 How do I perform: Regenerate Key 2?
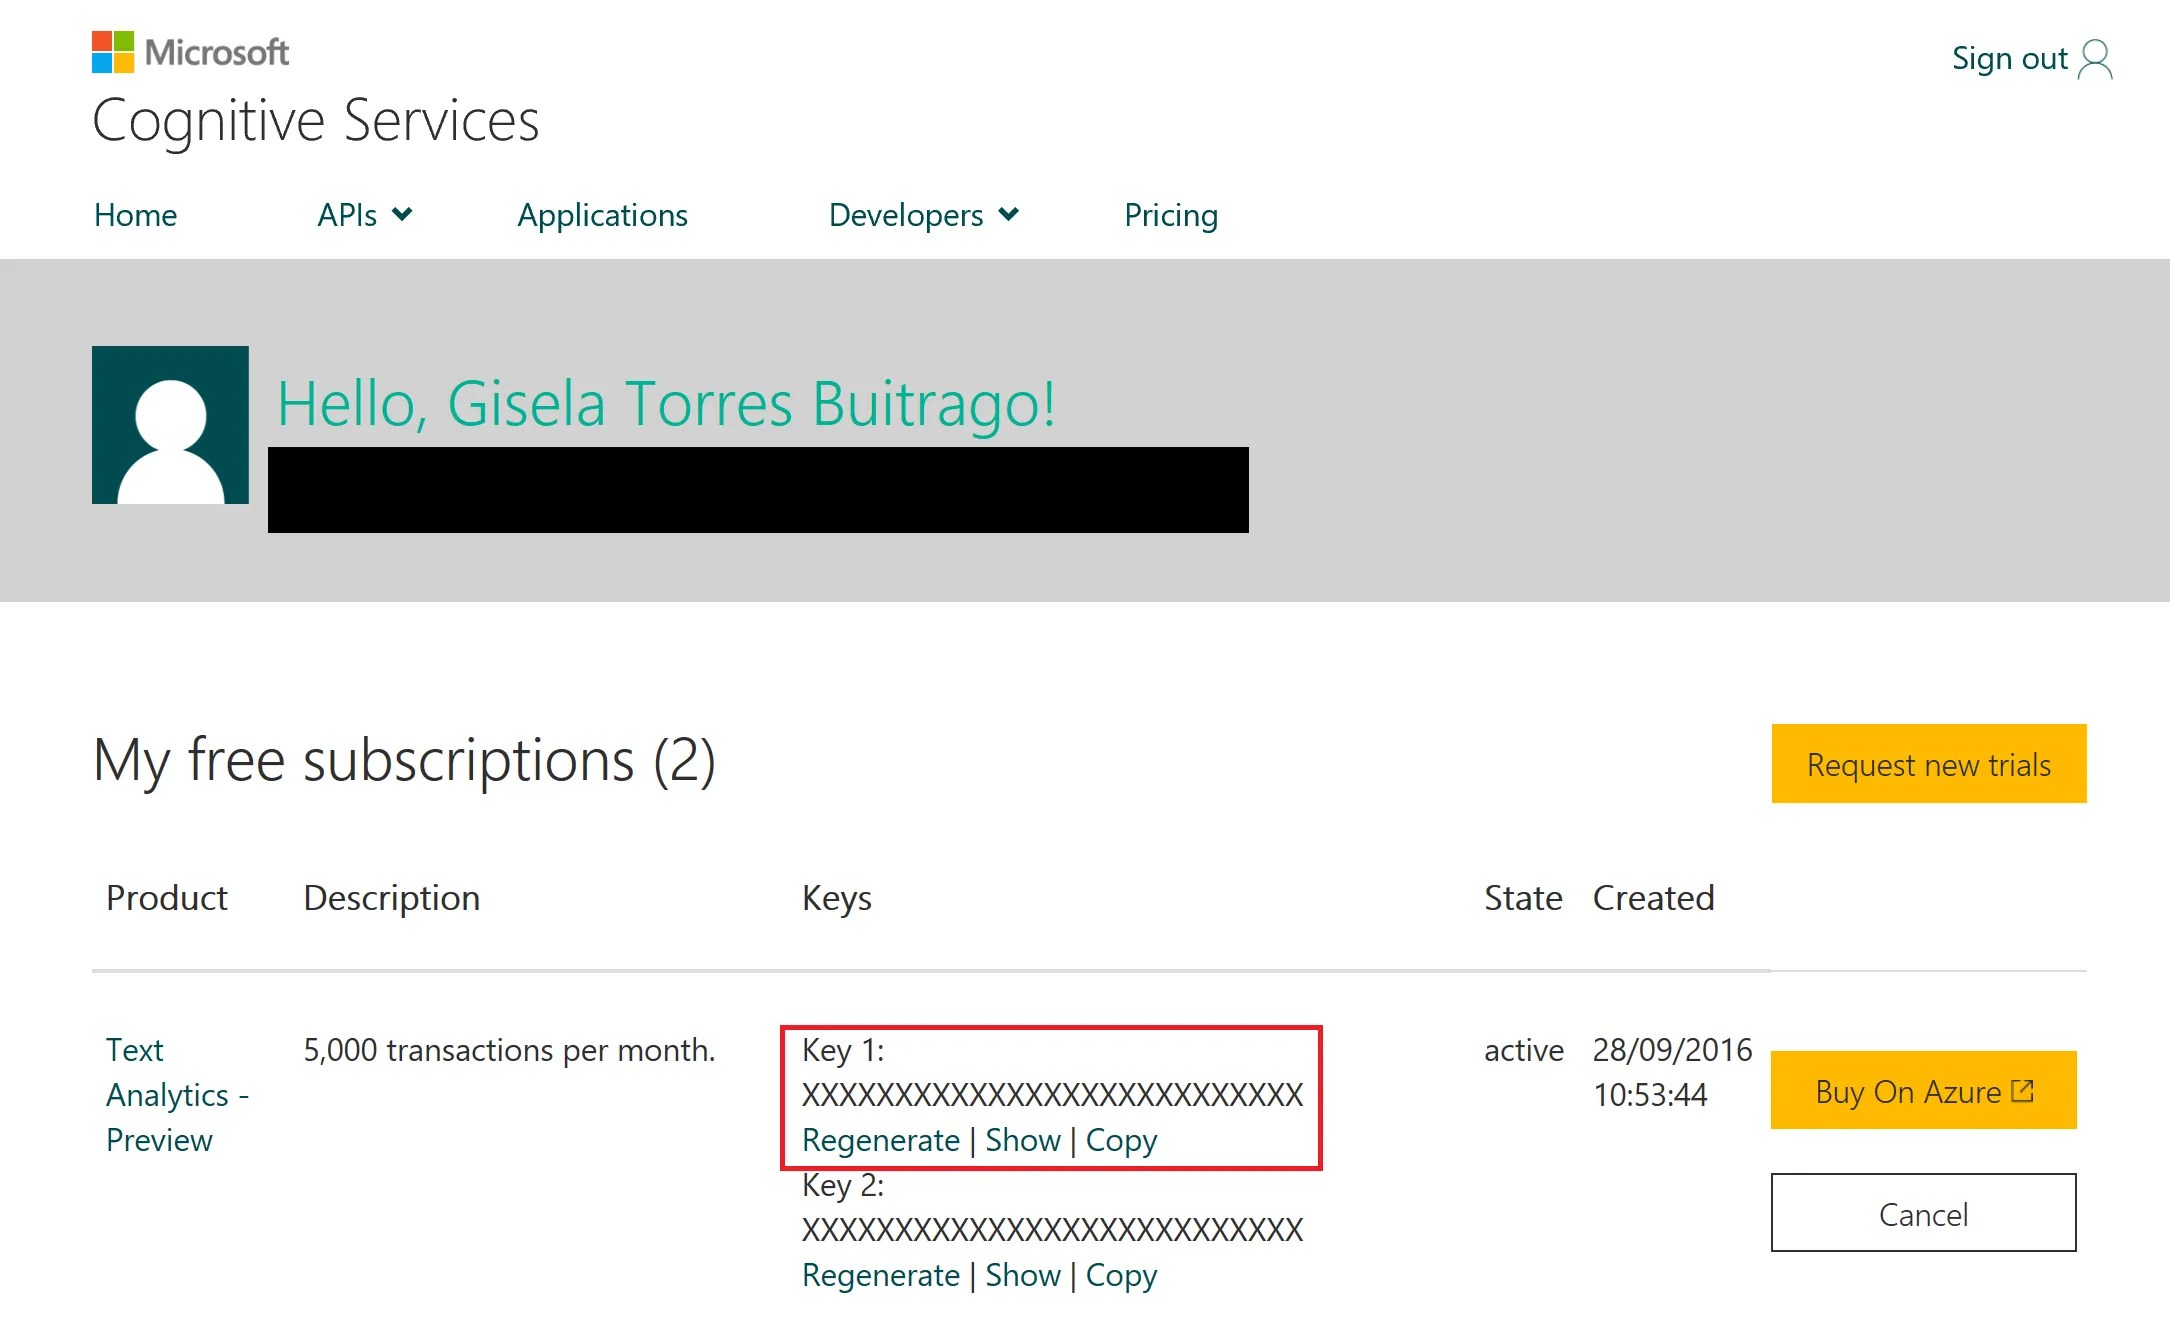click(x=881, y=1275)
